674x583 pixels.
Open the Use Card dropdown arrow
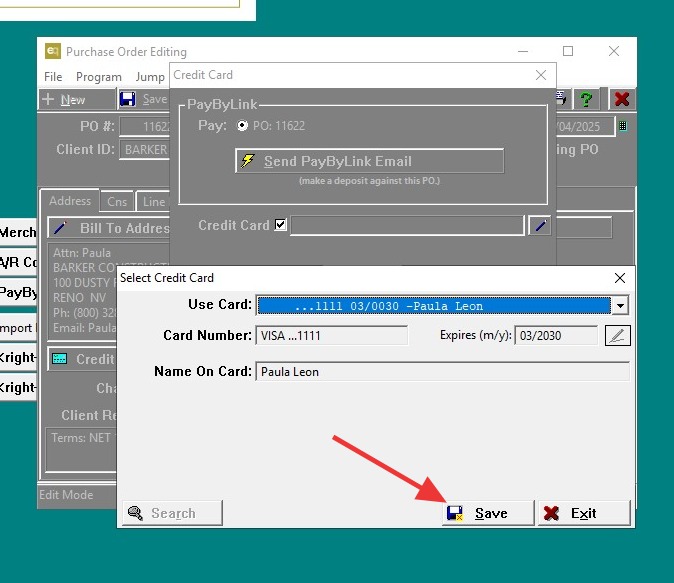pyautogui.click(x=620, y=306)
